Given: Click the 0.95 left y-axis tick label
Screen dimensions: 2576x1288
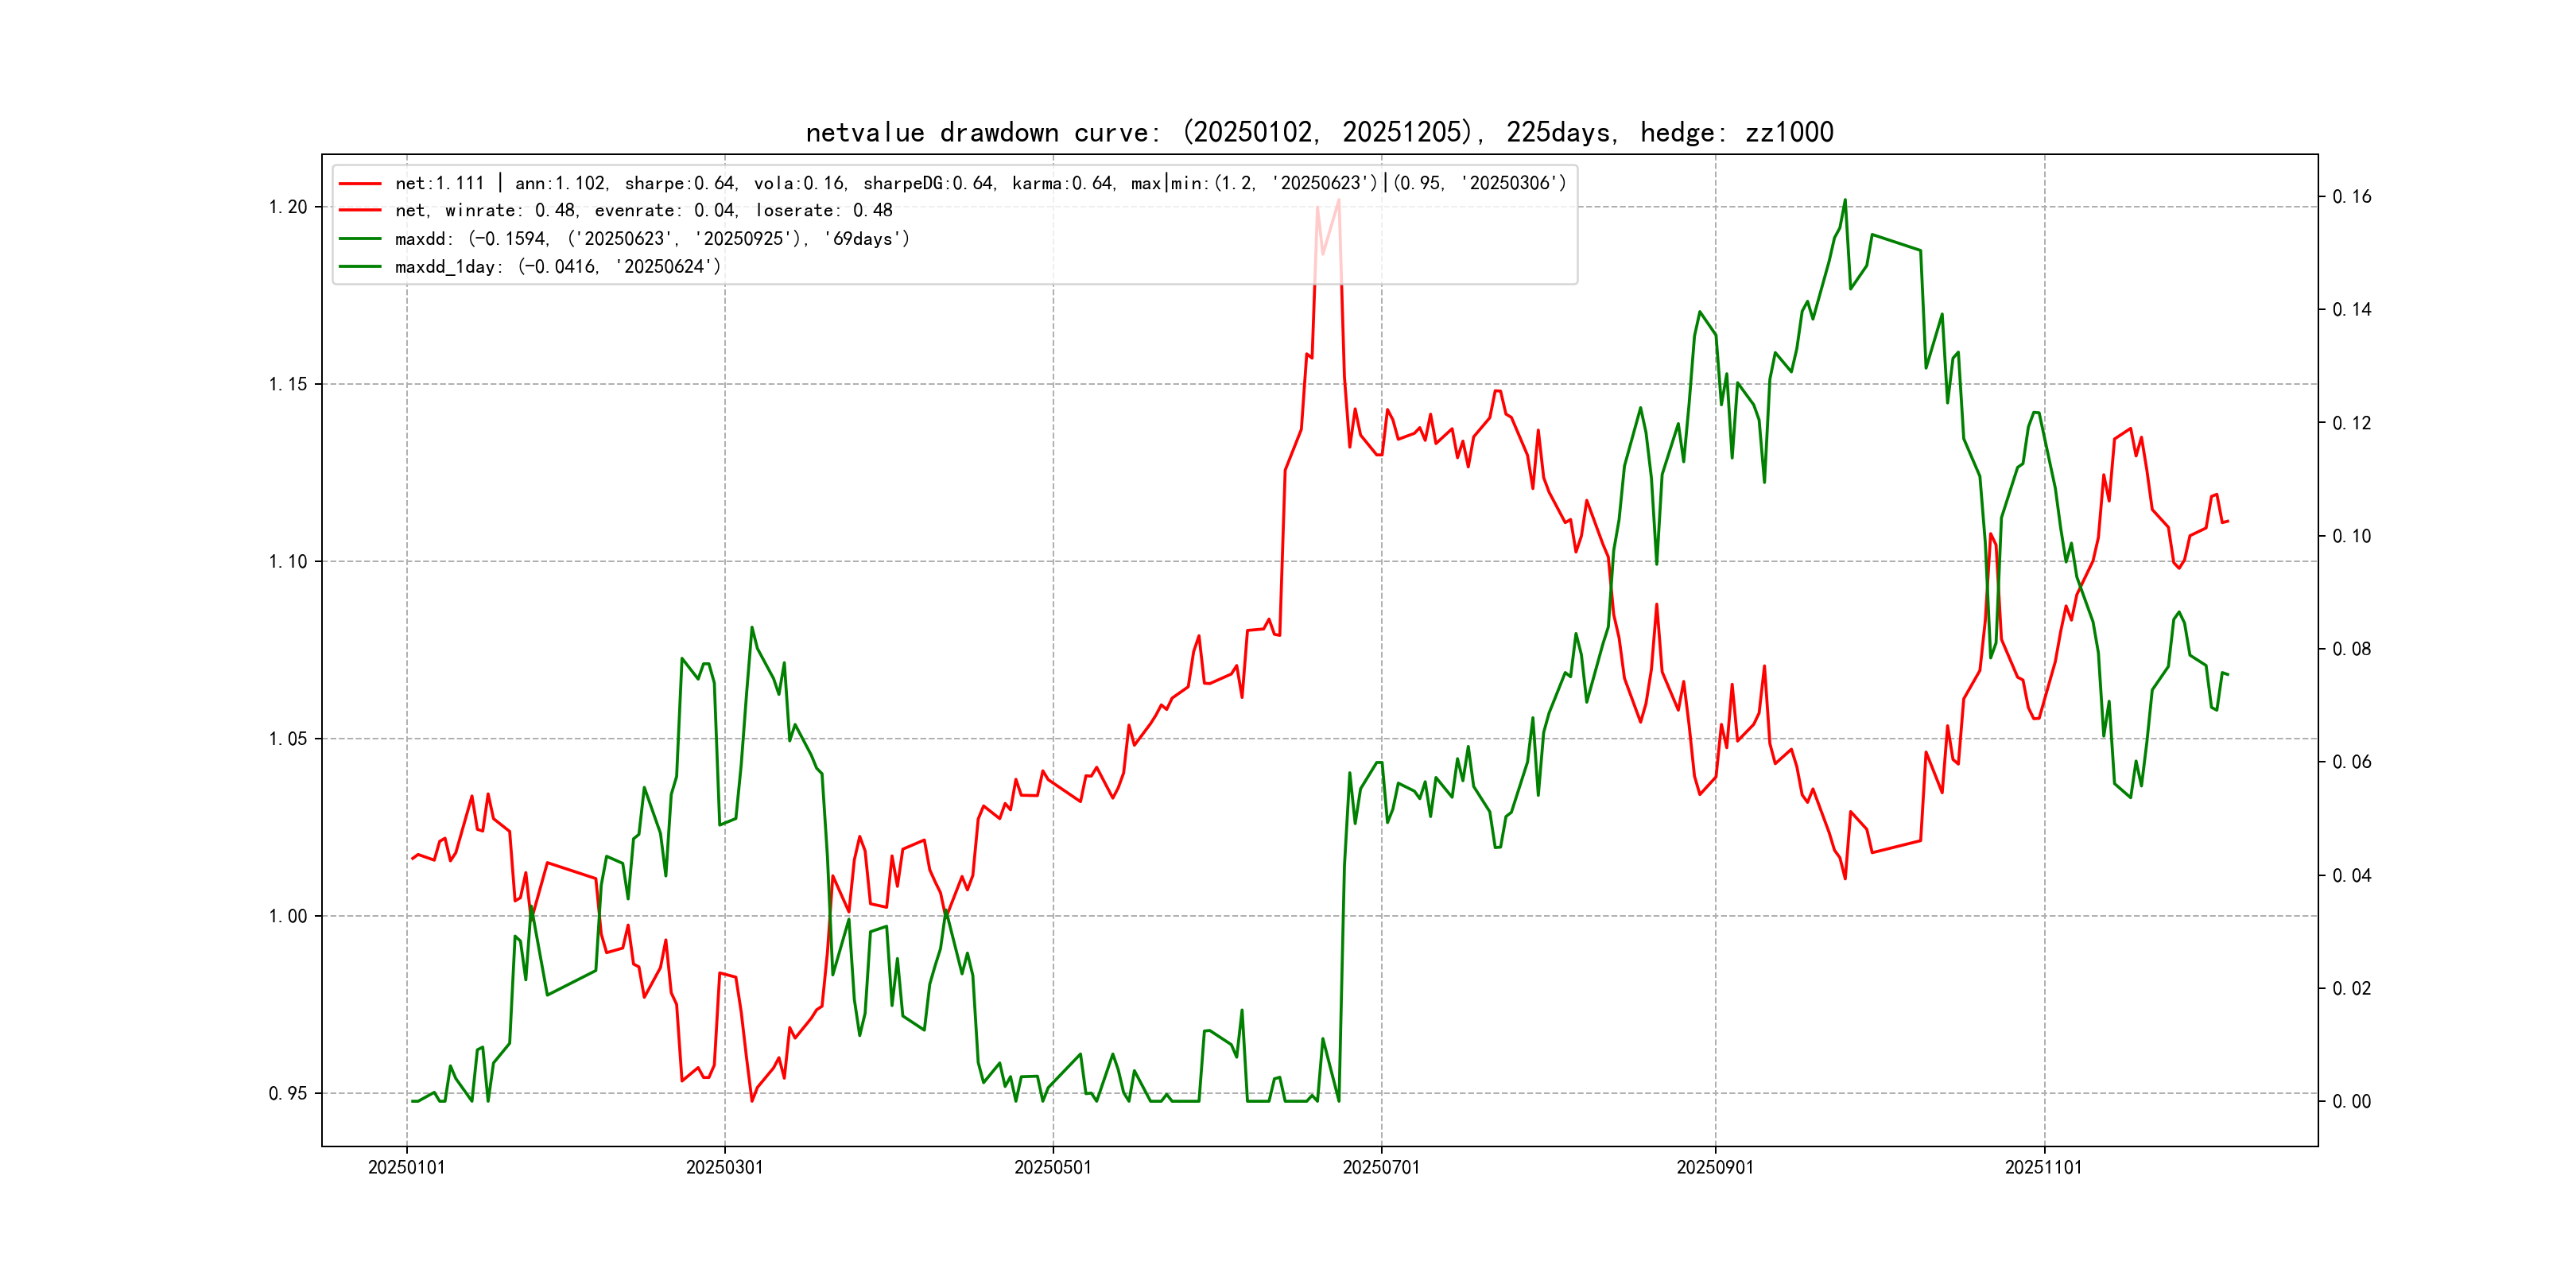Looking at the screenshot, I should click(288, 1093).
